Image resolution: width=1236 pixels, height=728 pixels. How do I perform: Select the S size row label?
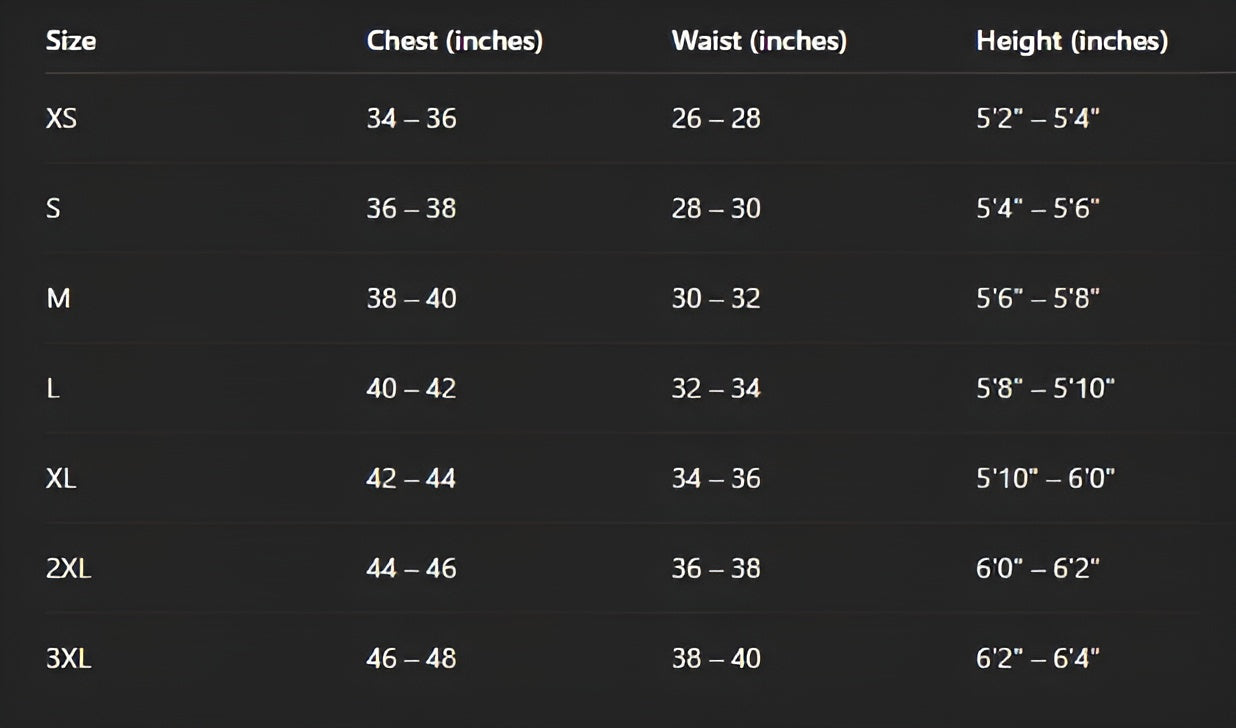tap(53, 208)
